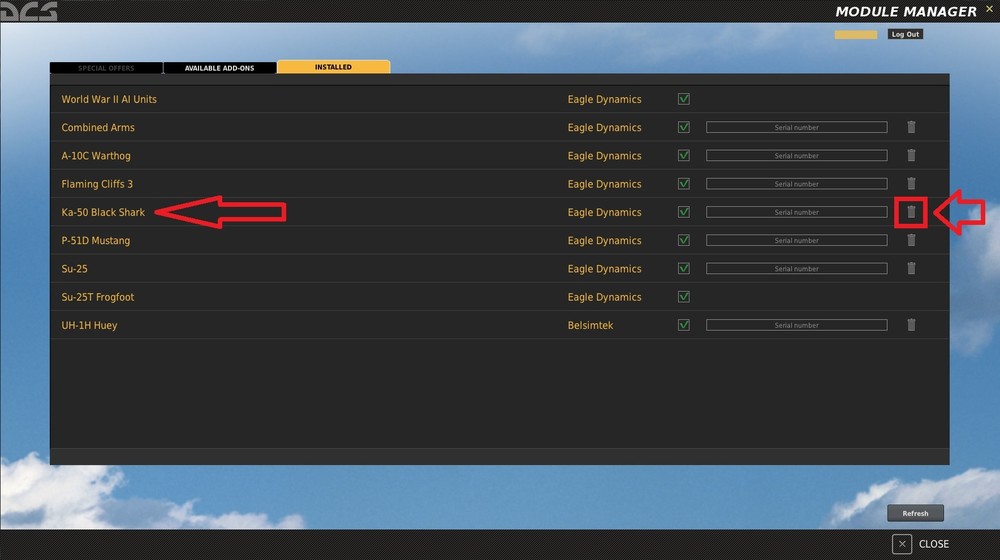
Task: Focus the Ka-50 Black Shark serial number field
Action: coord(797,212)
